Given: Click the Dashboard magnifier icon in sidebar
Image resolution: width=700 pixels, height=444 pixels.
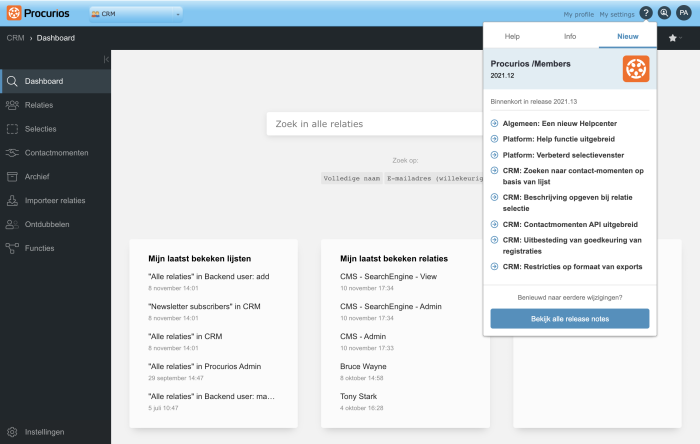Looking at the screenshot, I should (12, 81).
